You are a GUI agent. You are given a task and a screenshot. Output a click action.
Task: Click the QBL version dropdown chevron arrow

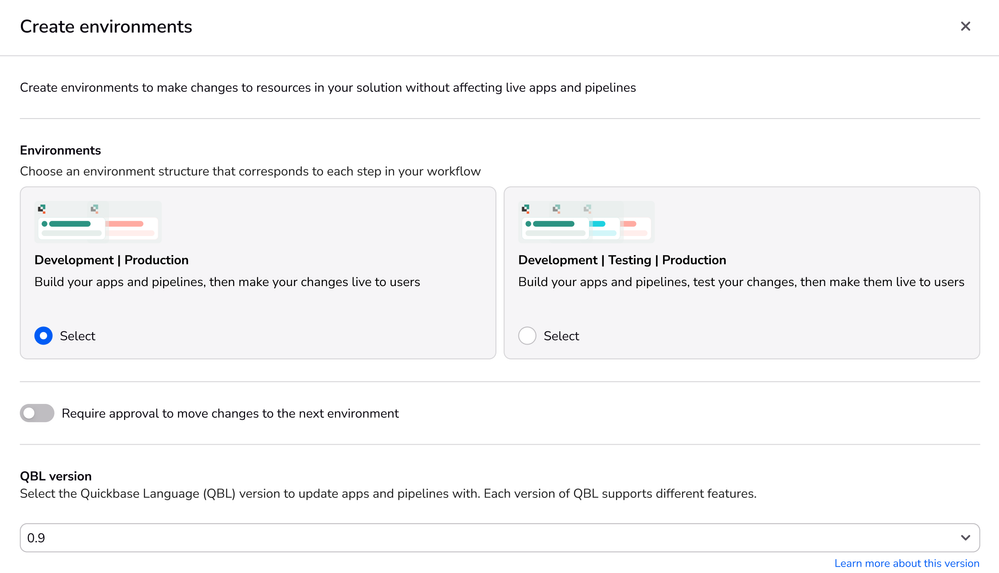click(965, 538)
